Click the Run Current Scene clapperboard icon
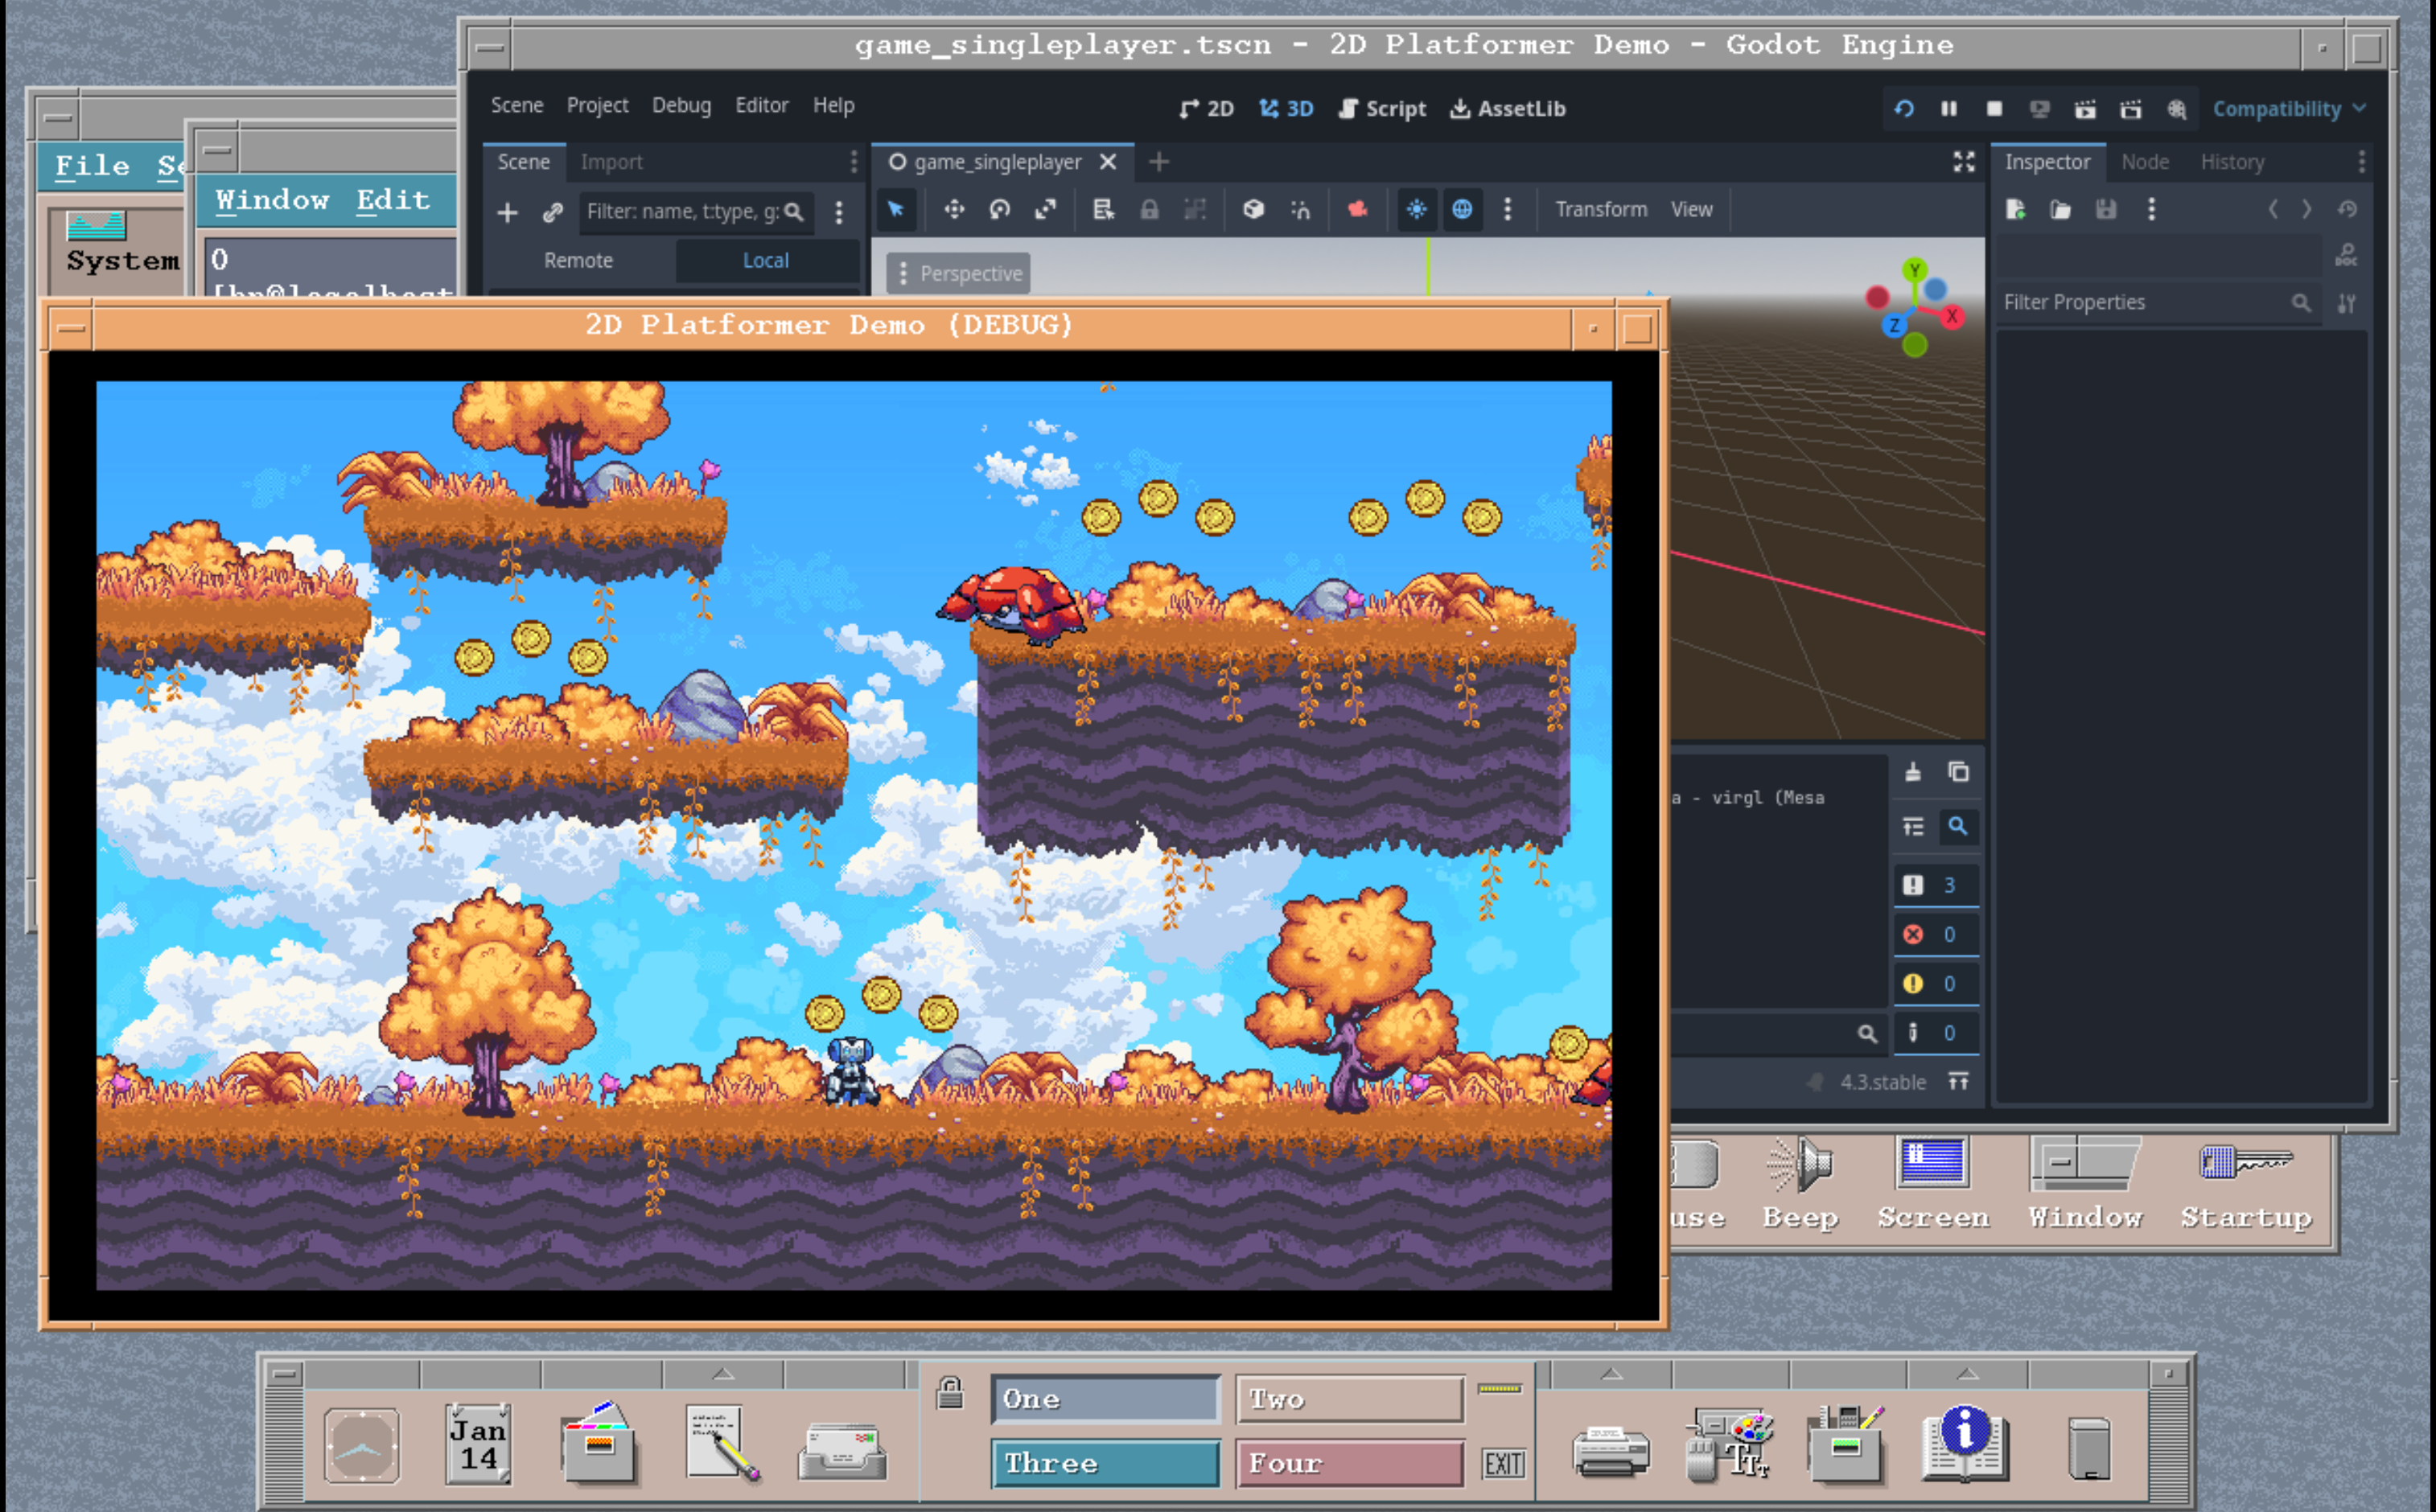Viewport: 2436px width, 1512px height. [2085, 108]
